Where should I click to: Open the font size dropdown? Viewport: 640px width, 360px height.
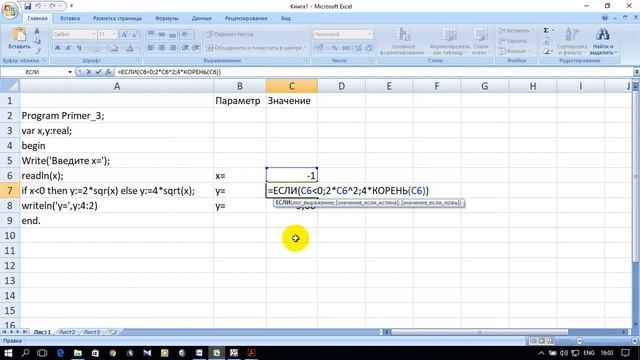114,34
